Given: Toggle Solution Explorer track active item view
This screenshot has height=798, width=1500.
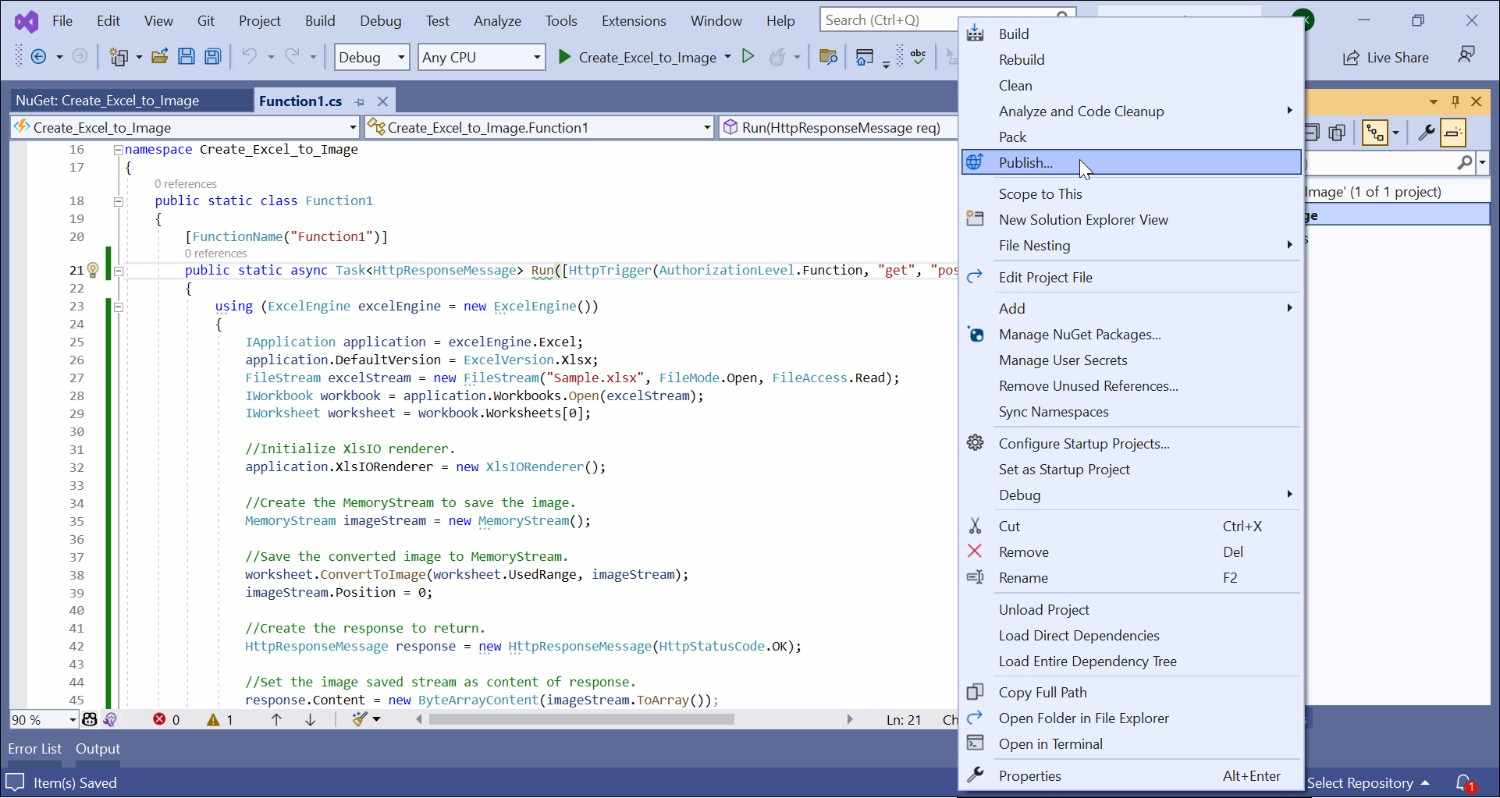Looking at the screenshot, I should [x=1375, y=132].
